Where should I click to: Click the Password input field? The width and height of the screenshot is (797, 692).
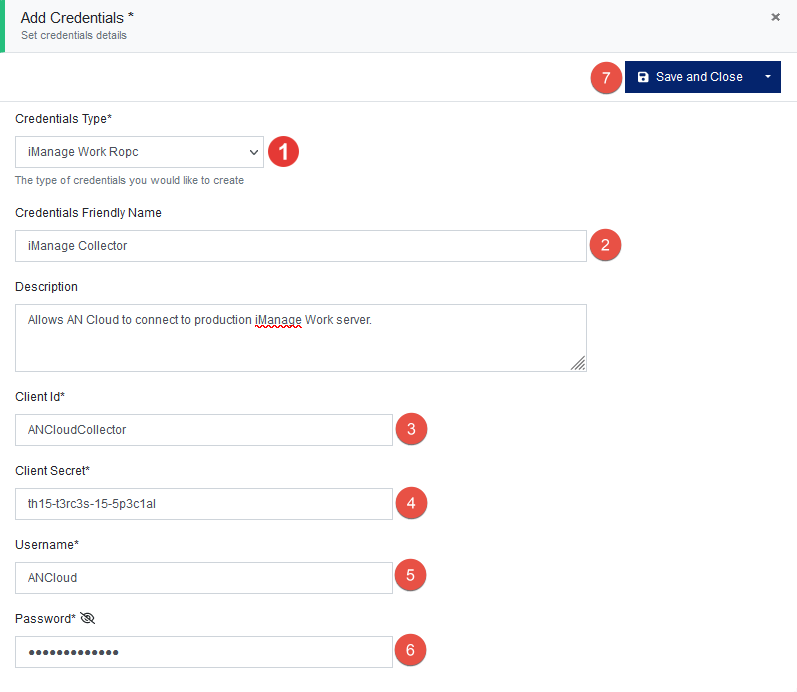click(204, 652)
